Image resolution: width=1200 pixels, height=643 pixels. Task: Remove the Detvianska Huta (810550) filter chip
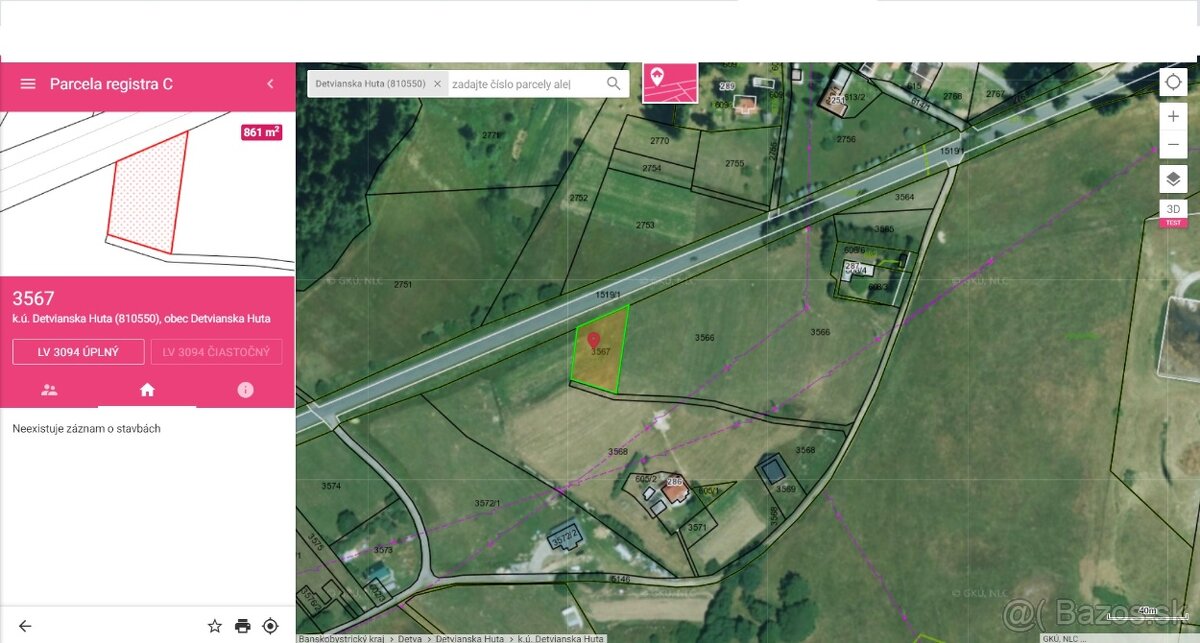(x=437, y=84)
